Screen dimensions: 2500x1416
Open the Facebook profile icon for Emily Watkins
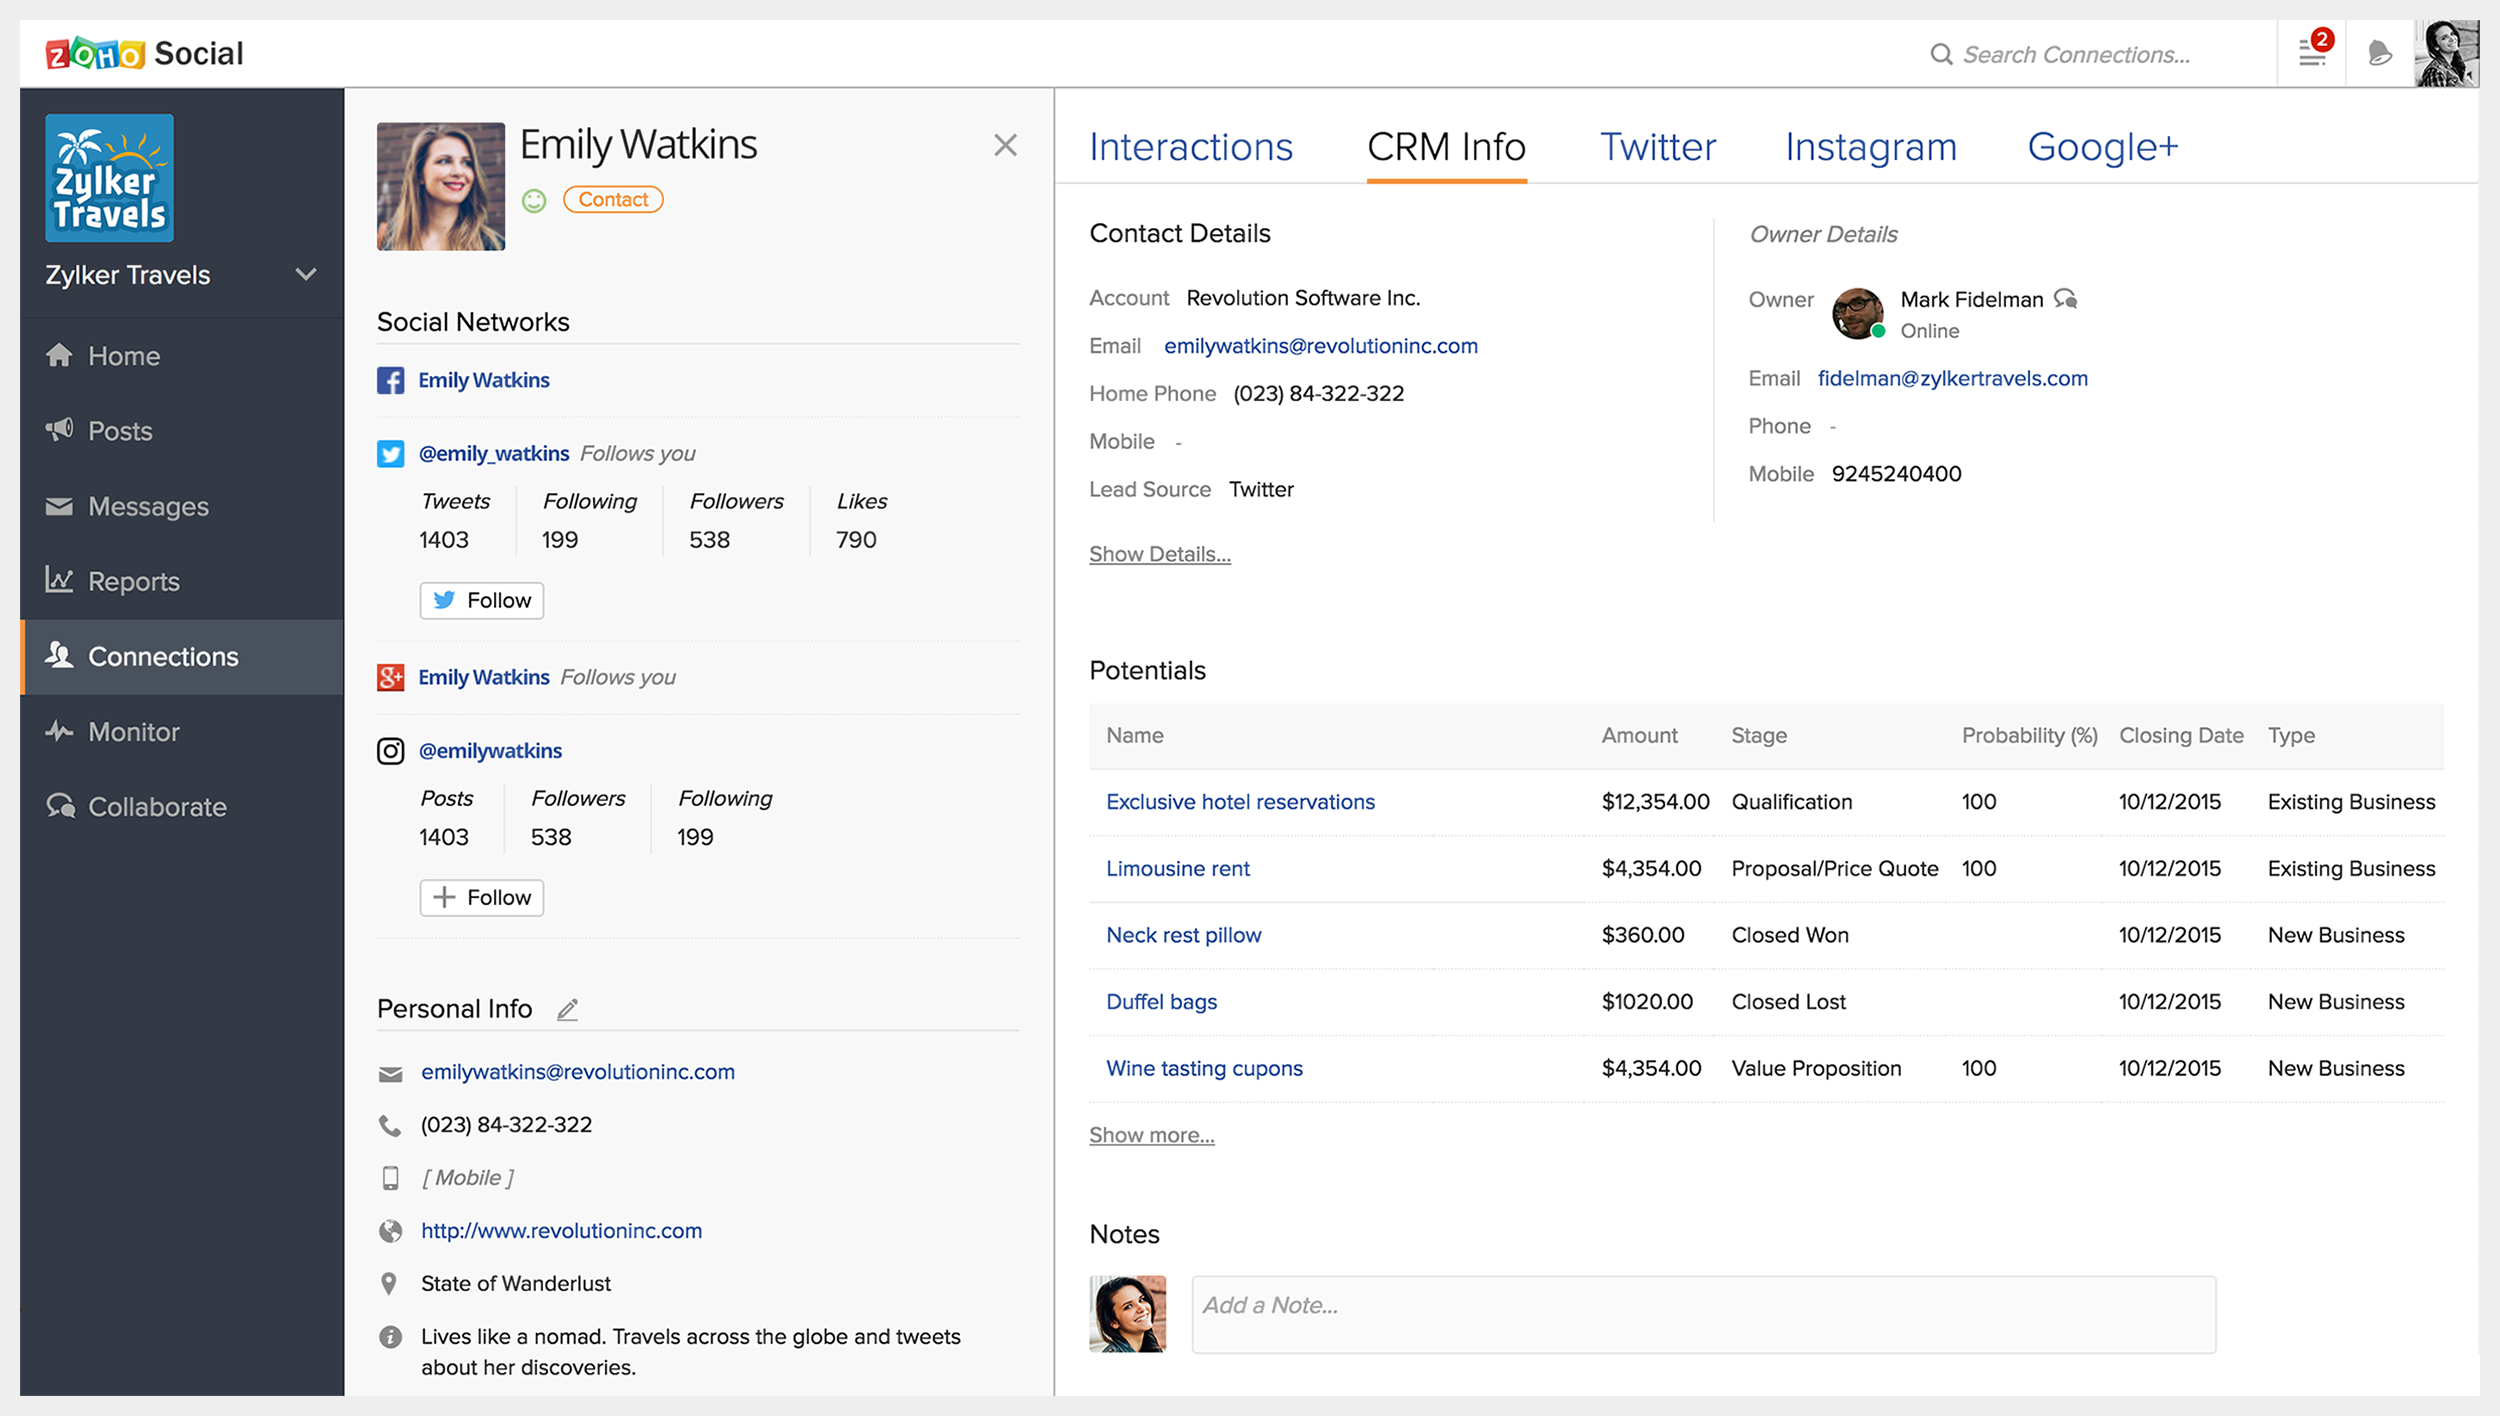pyautogui.click(x=390, y=380)
